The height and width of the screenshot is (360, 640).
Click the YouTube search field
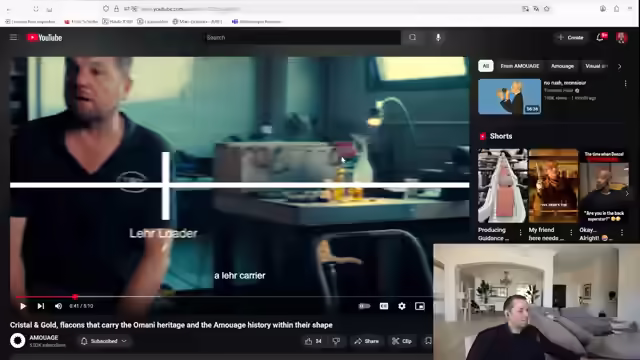coord(302,38)
